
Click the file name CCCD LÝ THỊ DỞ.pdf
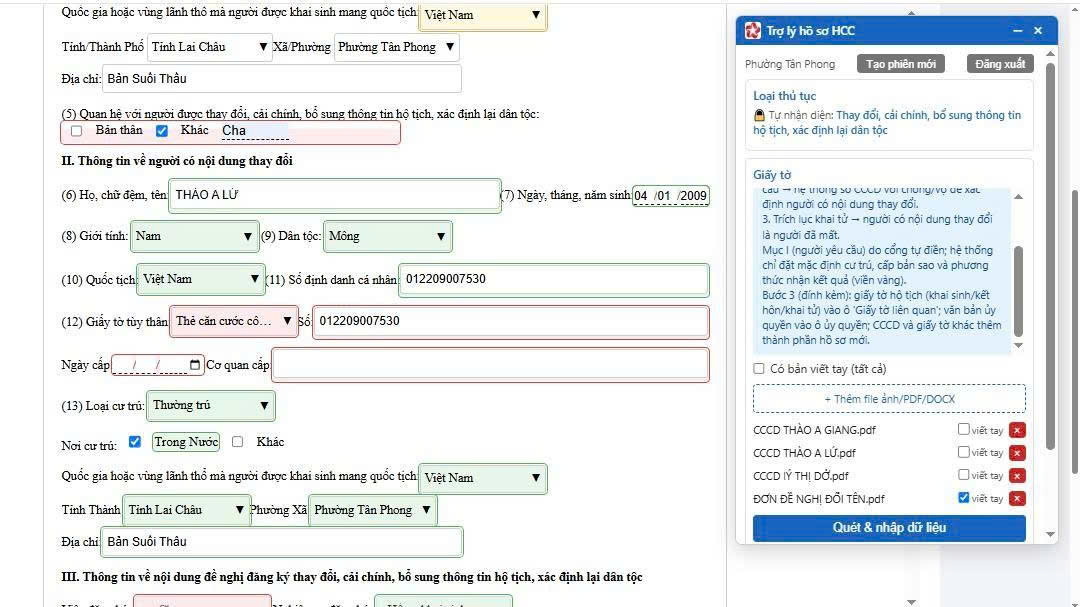800,476
